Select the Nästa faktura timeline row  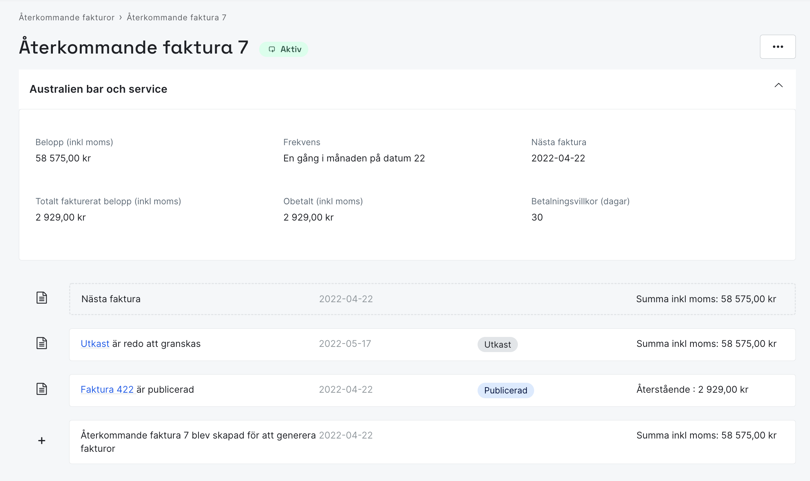[432, 299]
